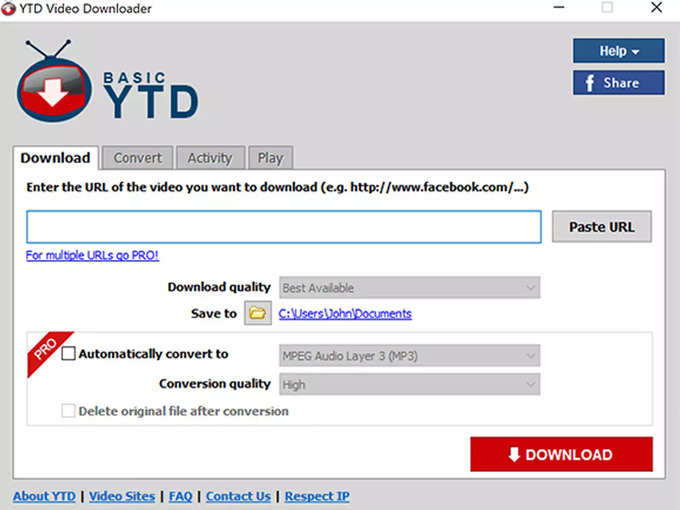The height and width of the screenshot is (510, 680).
Task: Open the Conversion quality High dropdown
Action: click(409, 384)
